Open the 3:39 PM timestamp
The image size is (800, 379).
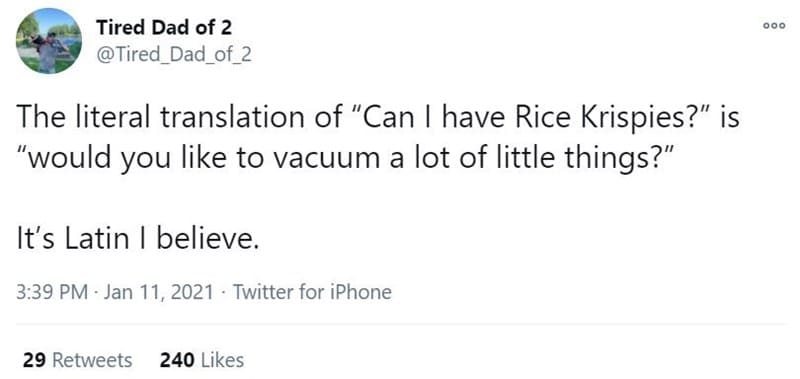pyautogui.click(x=53, y=292)
